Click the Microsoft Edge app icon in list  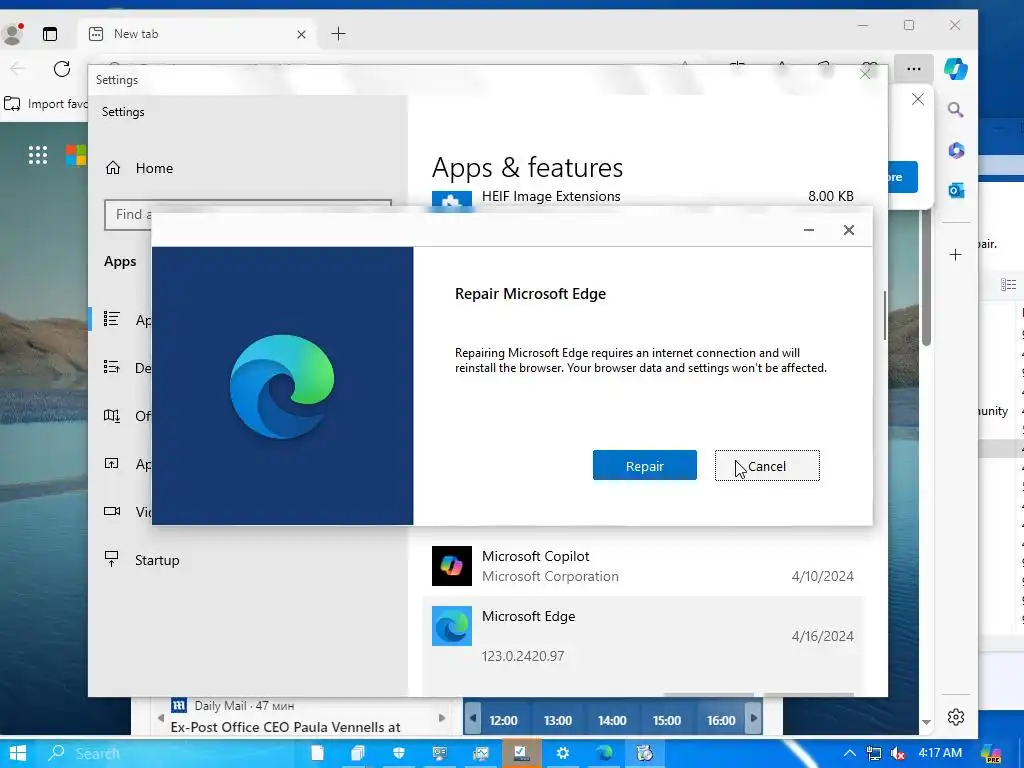(x=451, y=626)
